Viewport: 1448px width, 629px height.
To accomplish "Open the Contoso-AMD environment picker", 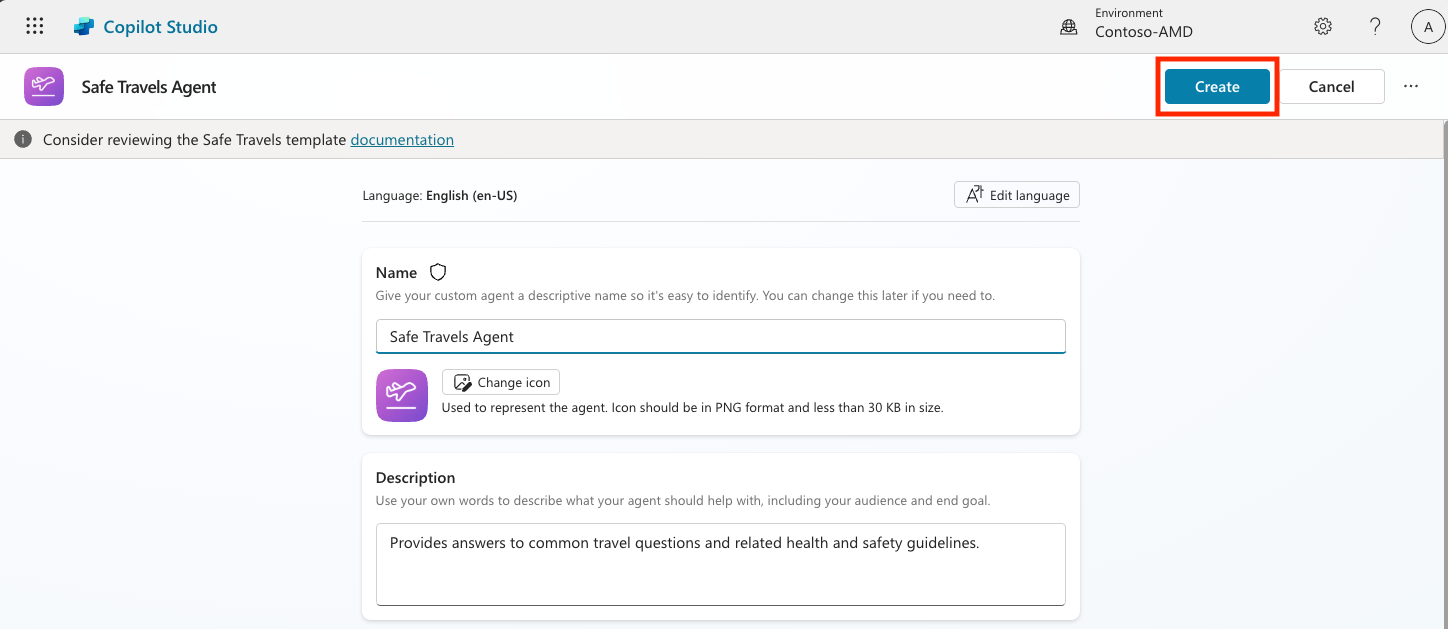I will pyautogui.click(x=1143, y=31).
